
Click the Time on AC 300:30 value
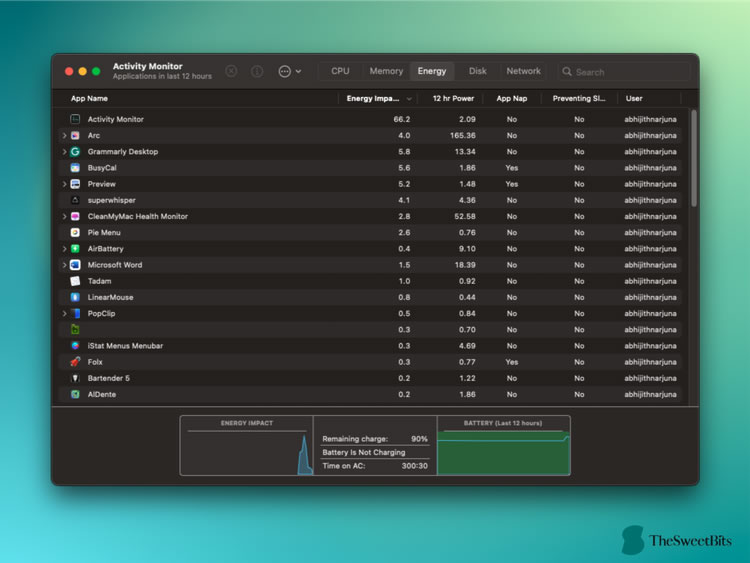415,465
